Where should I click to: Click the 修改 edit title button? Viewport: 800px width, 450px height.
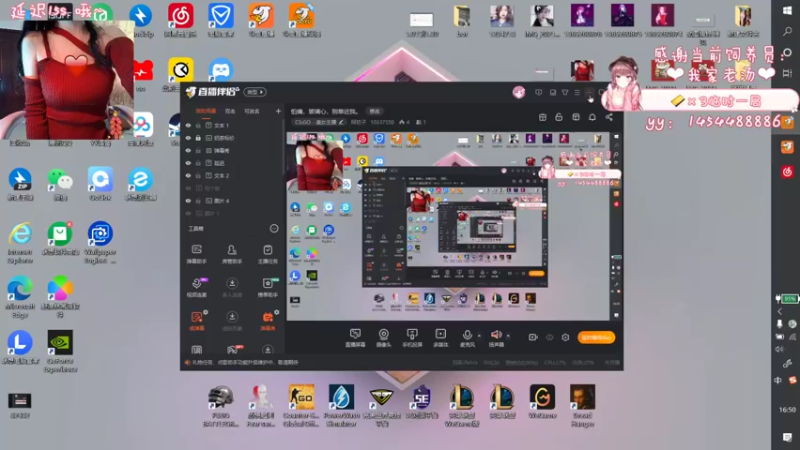[x=374, y=111]
